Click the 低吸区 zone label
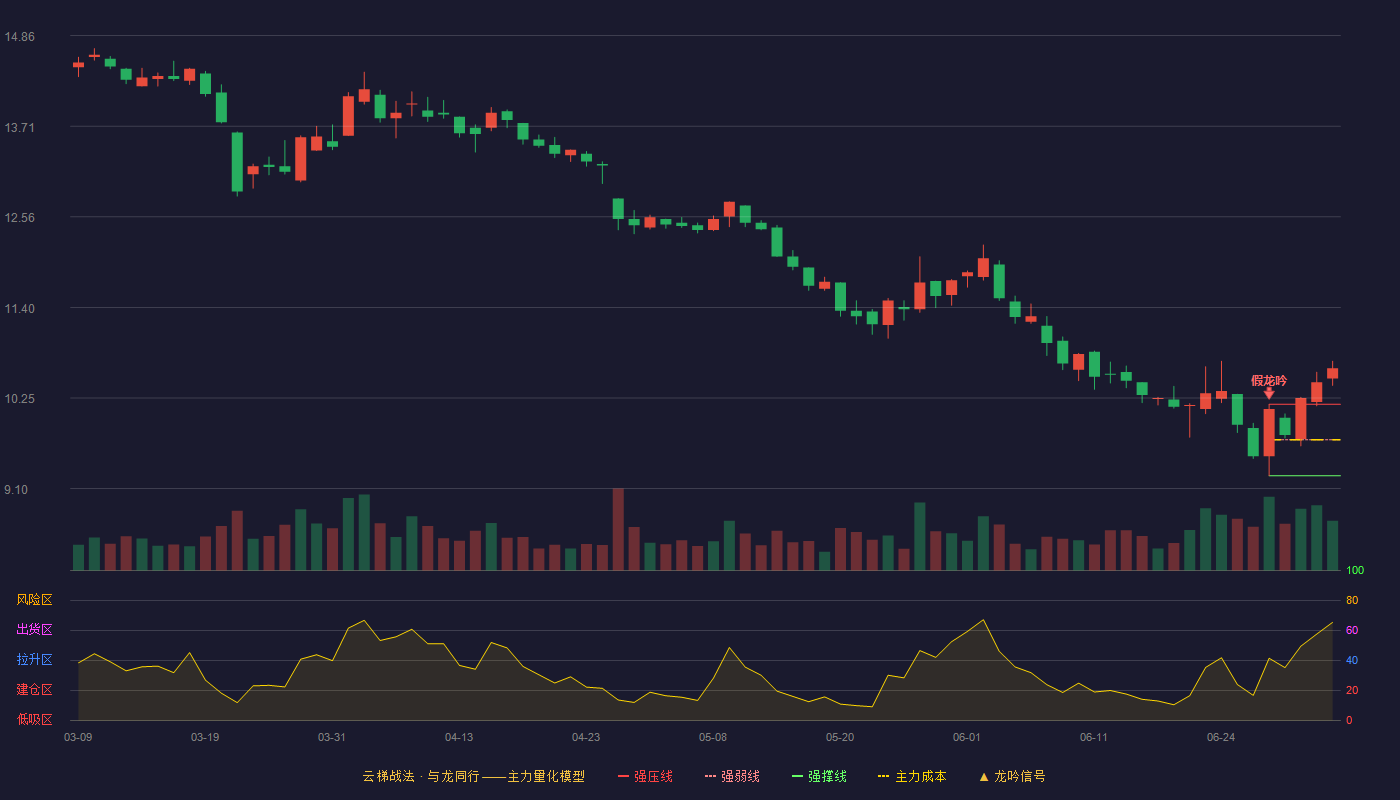The height and width of the screenshot is (800, 1400). point(34,719)
